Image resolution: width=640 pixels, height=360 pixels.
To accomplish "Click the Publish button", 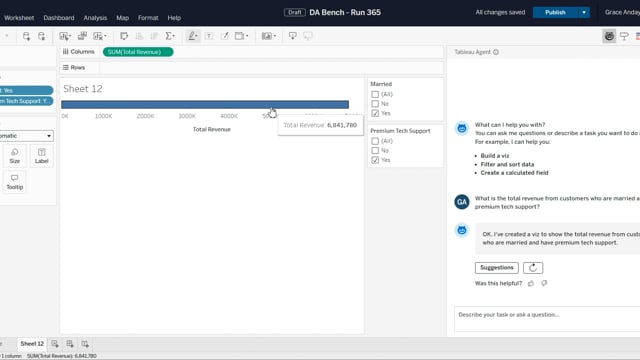I will click(x=555, y=12).
